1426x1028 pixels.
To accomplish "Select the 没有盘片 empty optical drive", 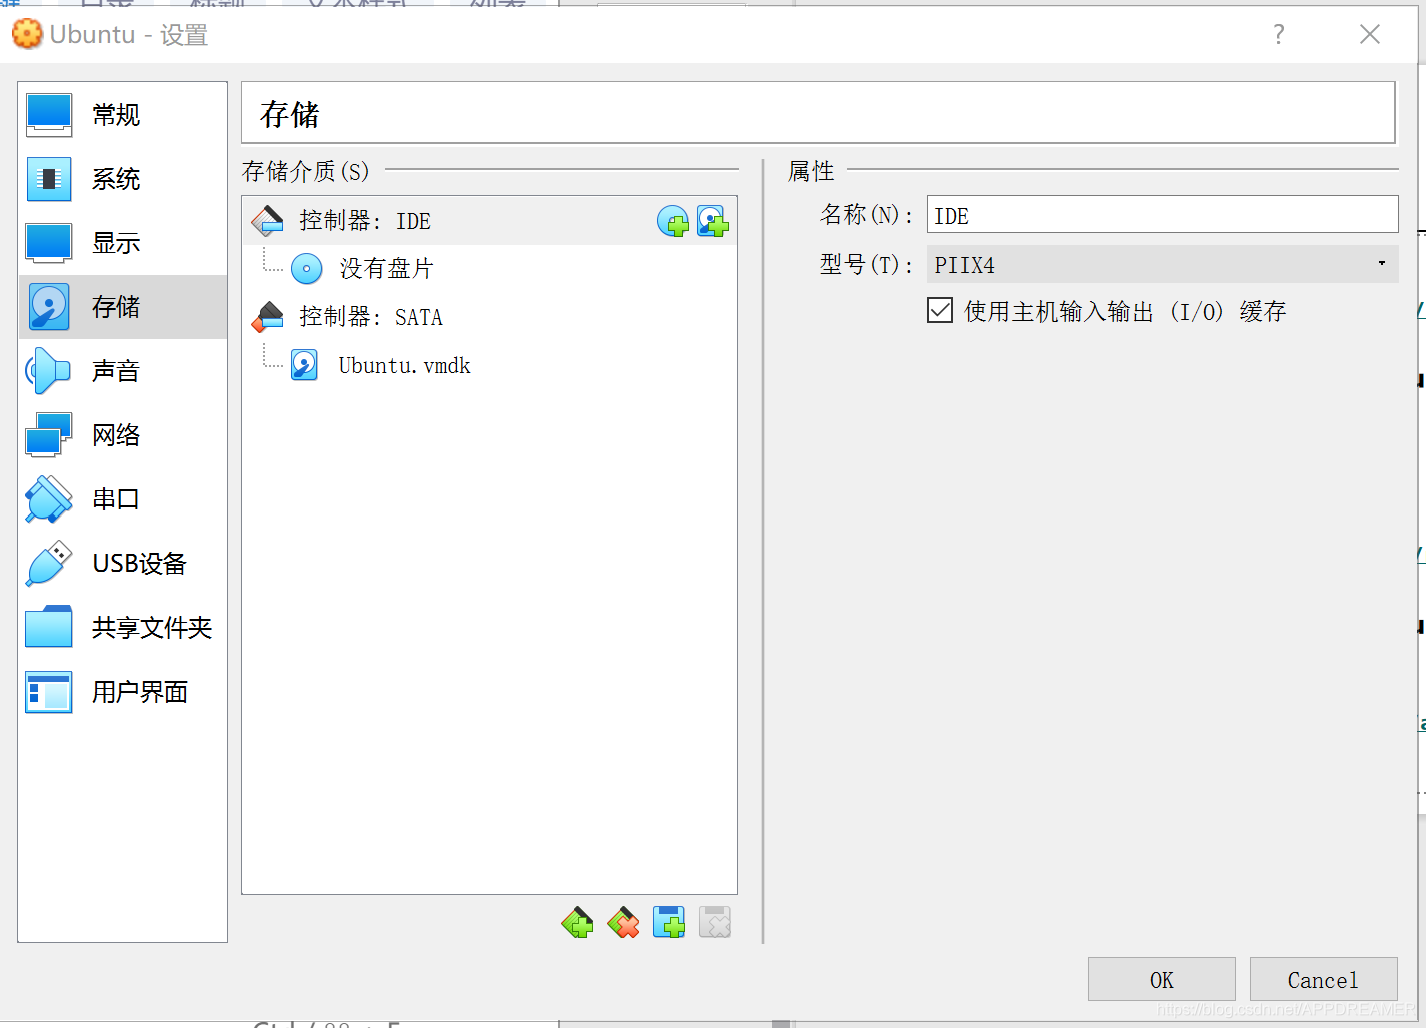I will (489, 268).
